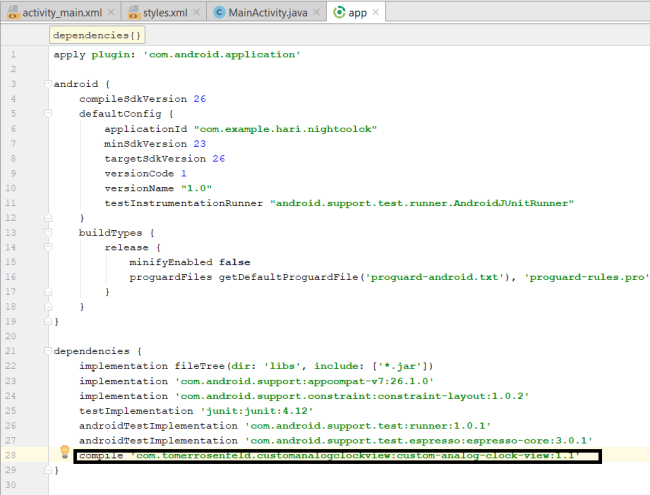Click the AndroidJUnitRunner string on line 11
Screen dimensions: 650x495
coord(422,203)
